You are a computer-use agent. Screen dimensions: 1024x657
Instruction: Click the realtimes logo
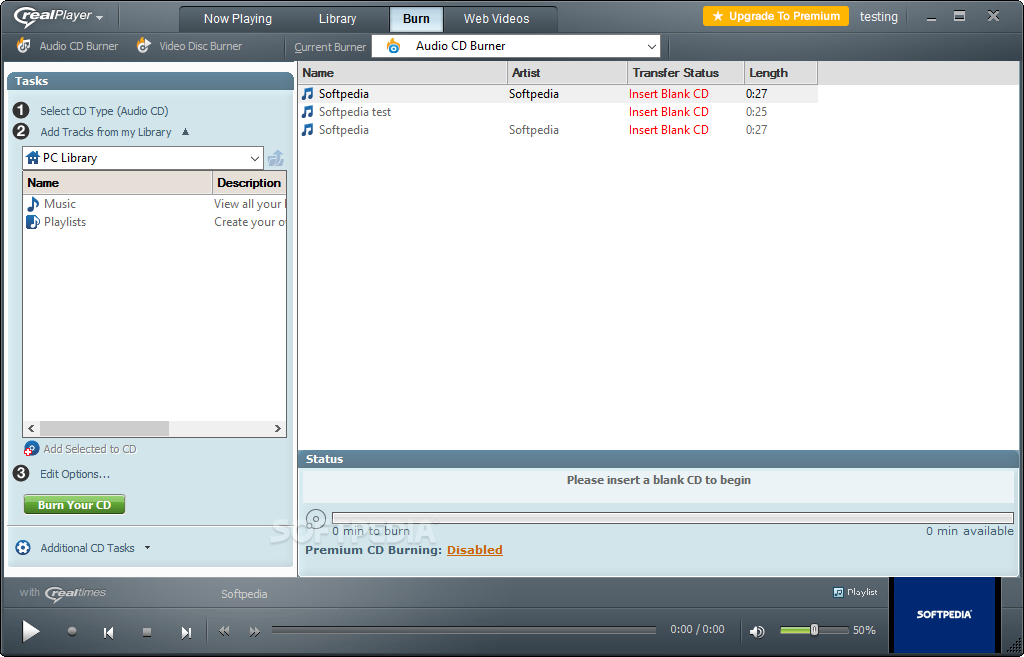tap(75, 593)
